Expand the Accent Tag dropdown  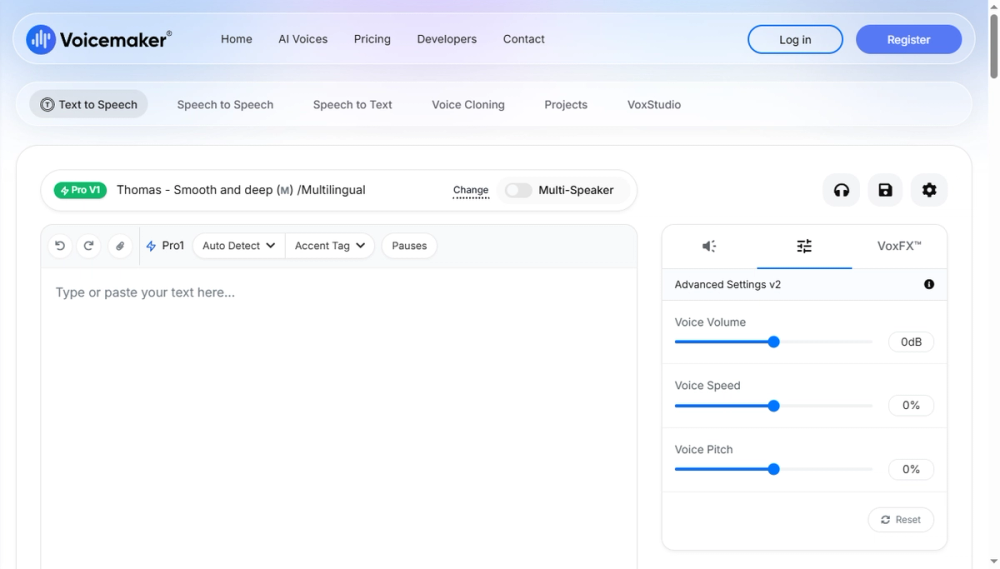coord(330,246)
